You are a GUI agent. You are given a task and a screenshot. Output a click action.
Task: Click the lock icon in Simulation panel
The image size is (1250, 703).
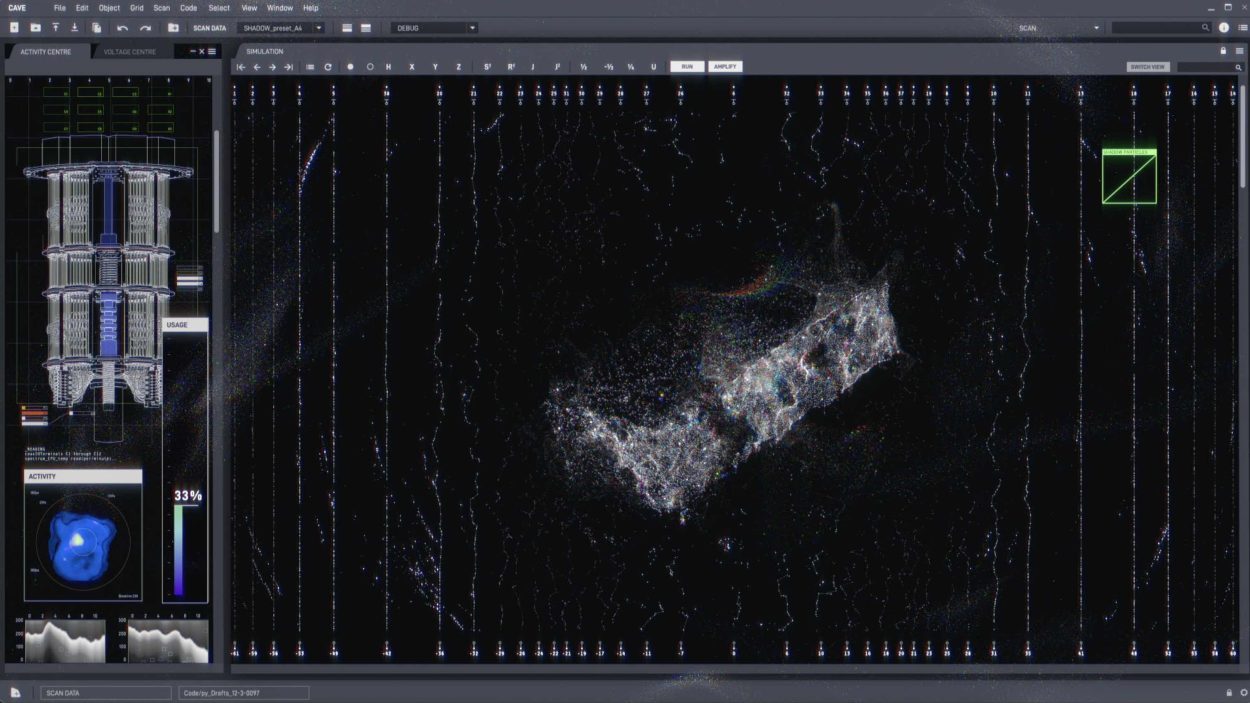tap(1222, 51)
